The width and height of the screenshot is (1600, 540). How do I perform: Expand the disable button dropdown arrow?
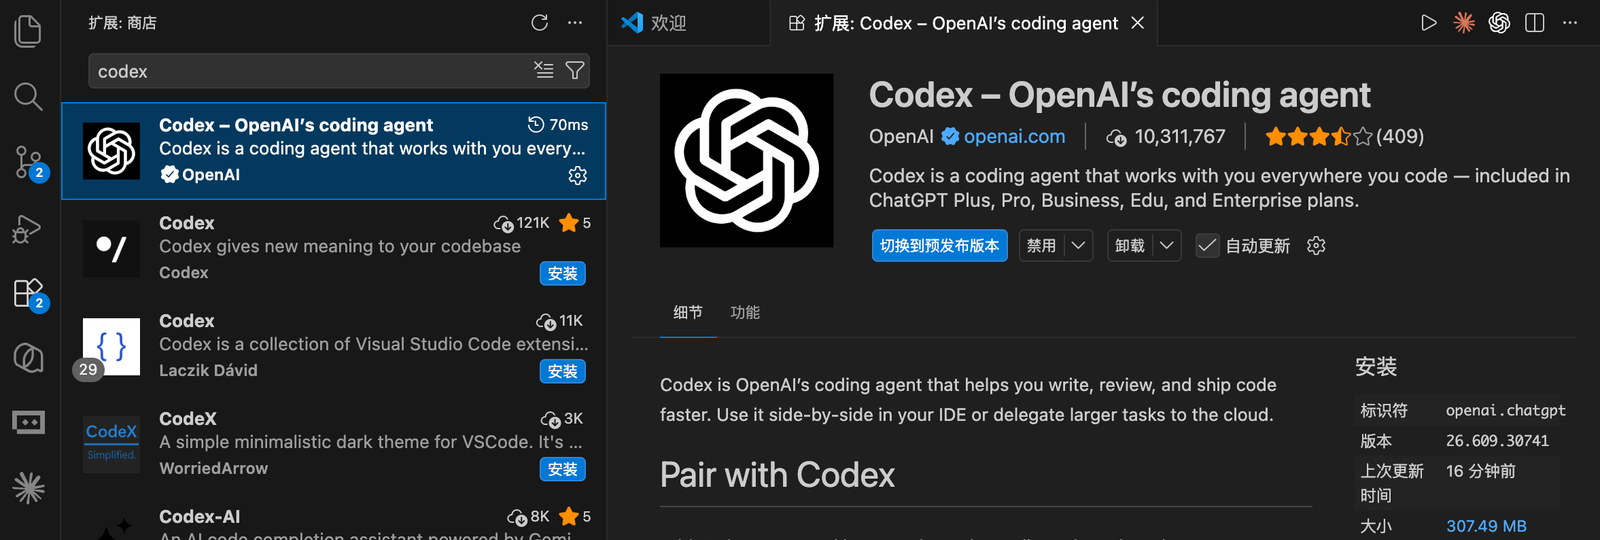(1078, 245)
